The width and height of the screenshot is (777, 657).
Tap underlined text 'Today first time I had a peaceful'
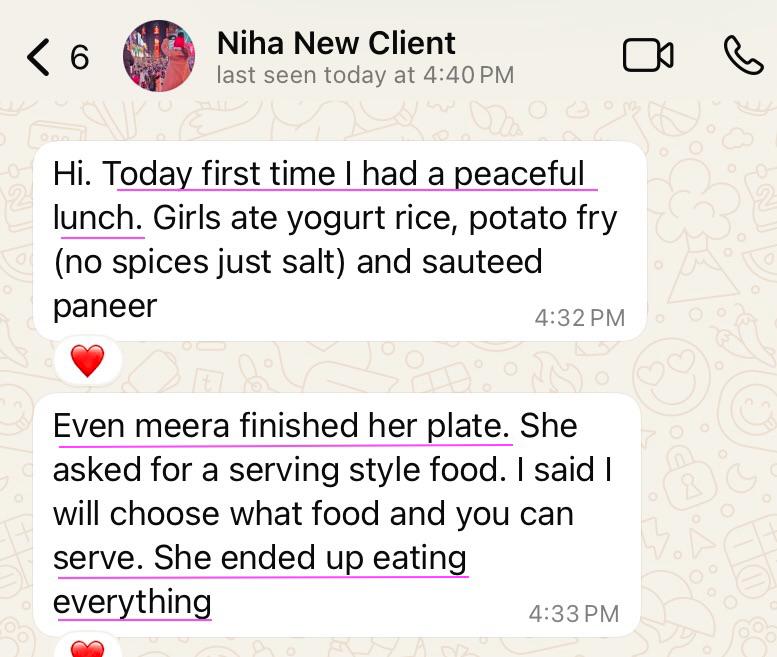tap(350, 173)
